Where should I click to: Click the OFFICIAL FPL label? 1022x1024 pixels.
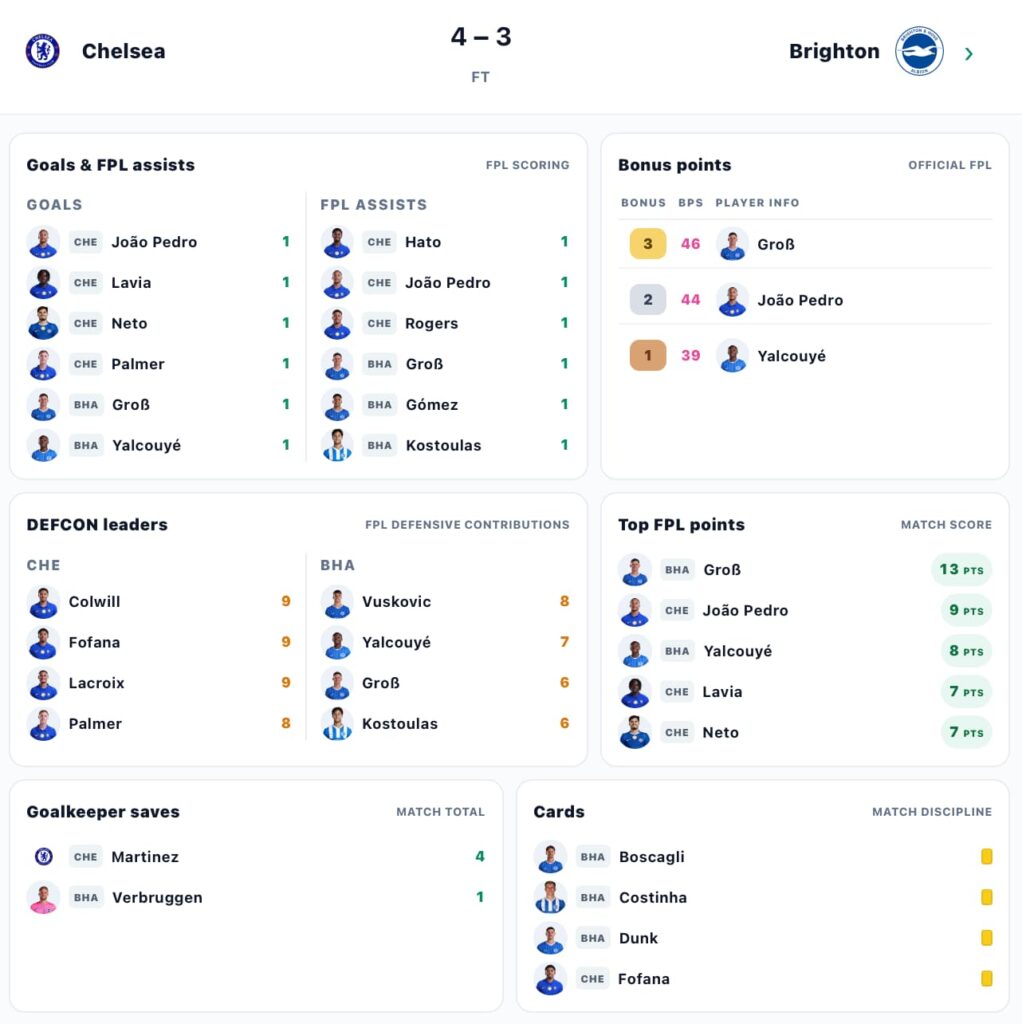pos(950,165)
